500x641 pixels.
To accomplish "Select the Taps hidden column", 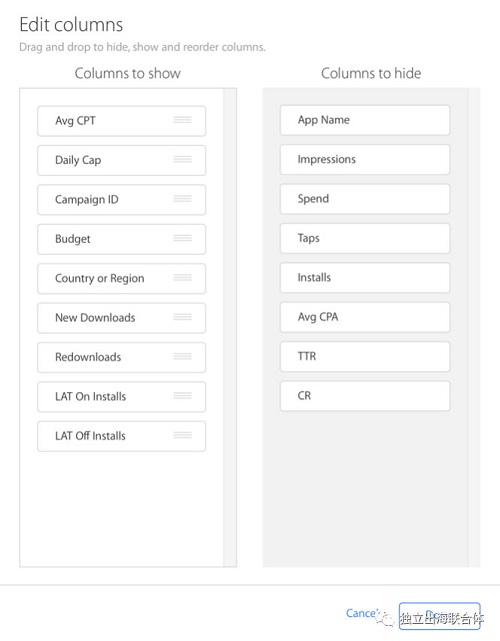I will (365, 238).
